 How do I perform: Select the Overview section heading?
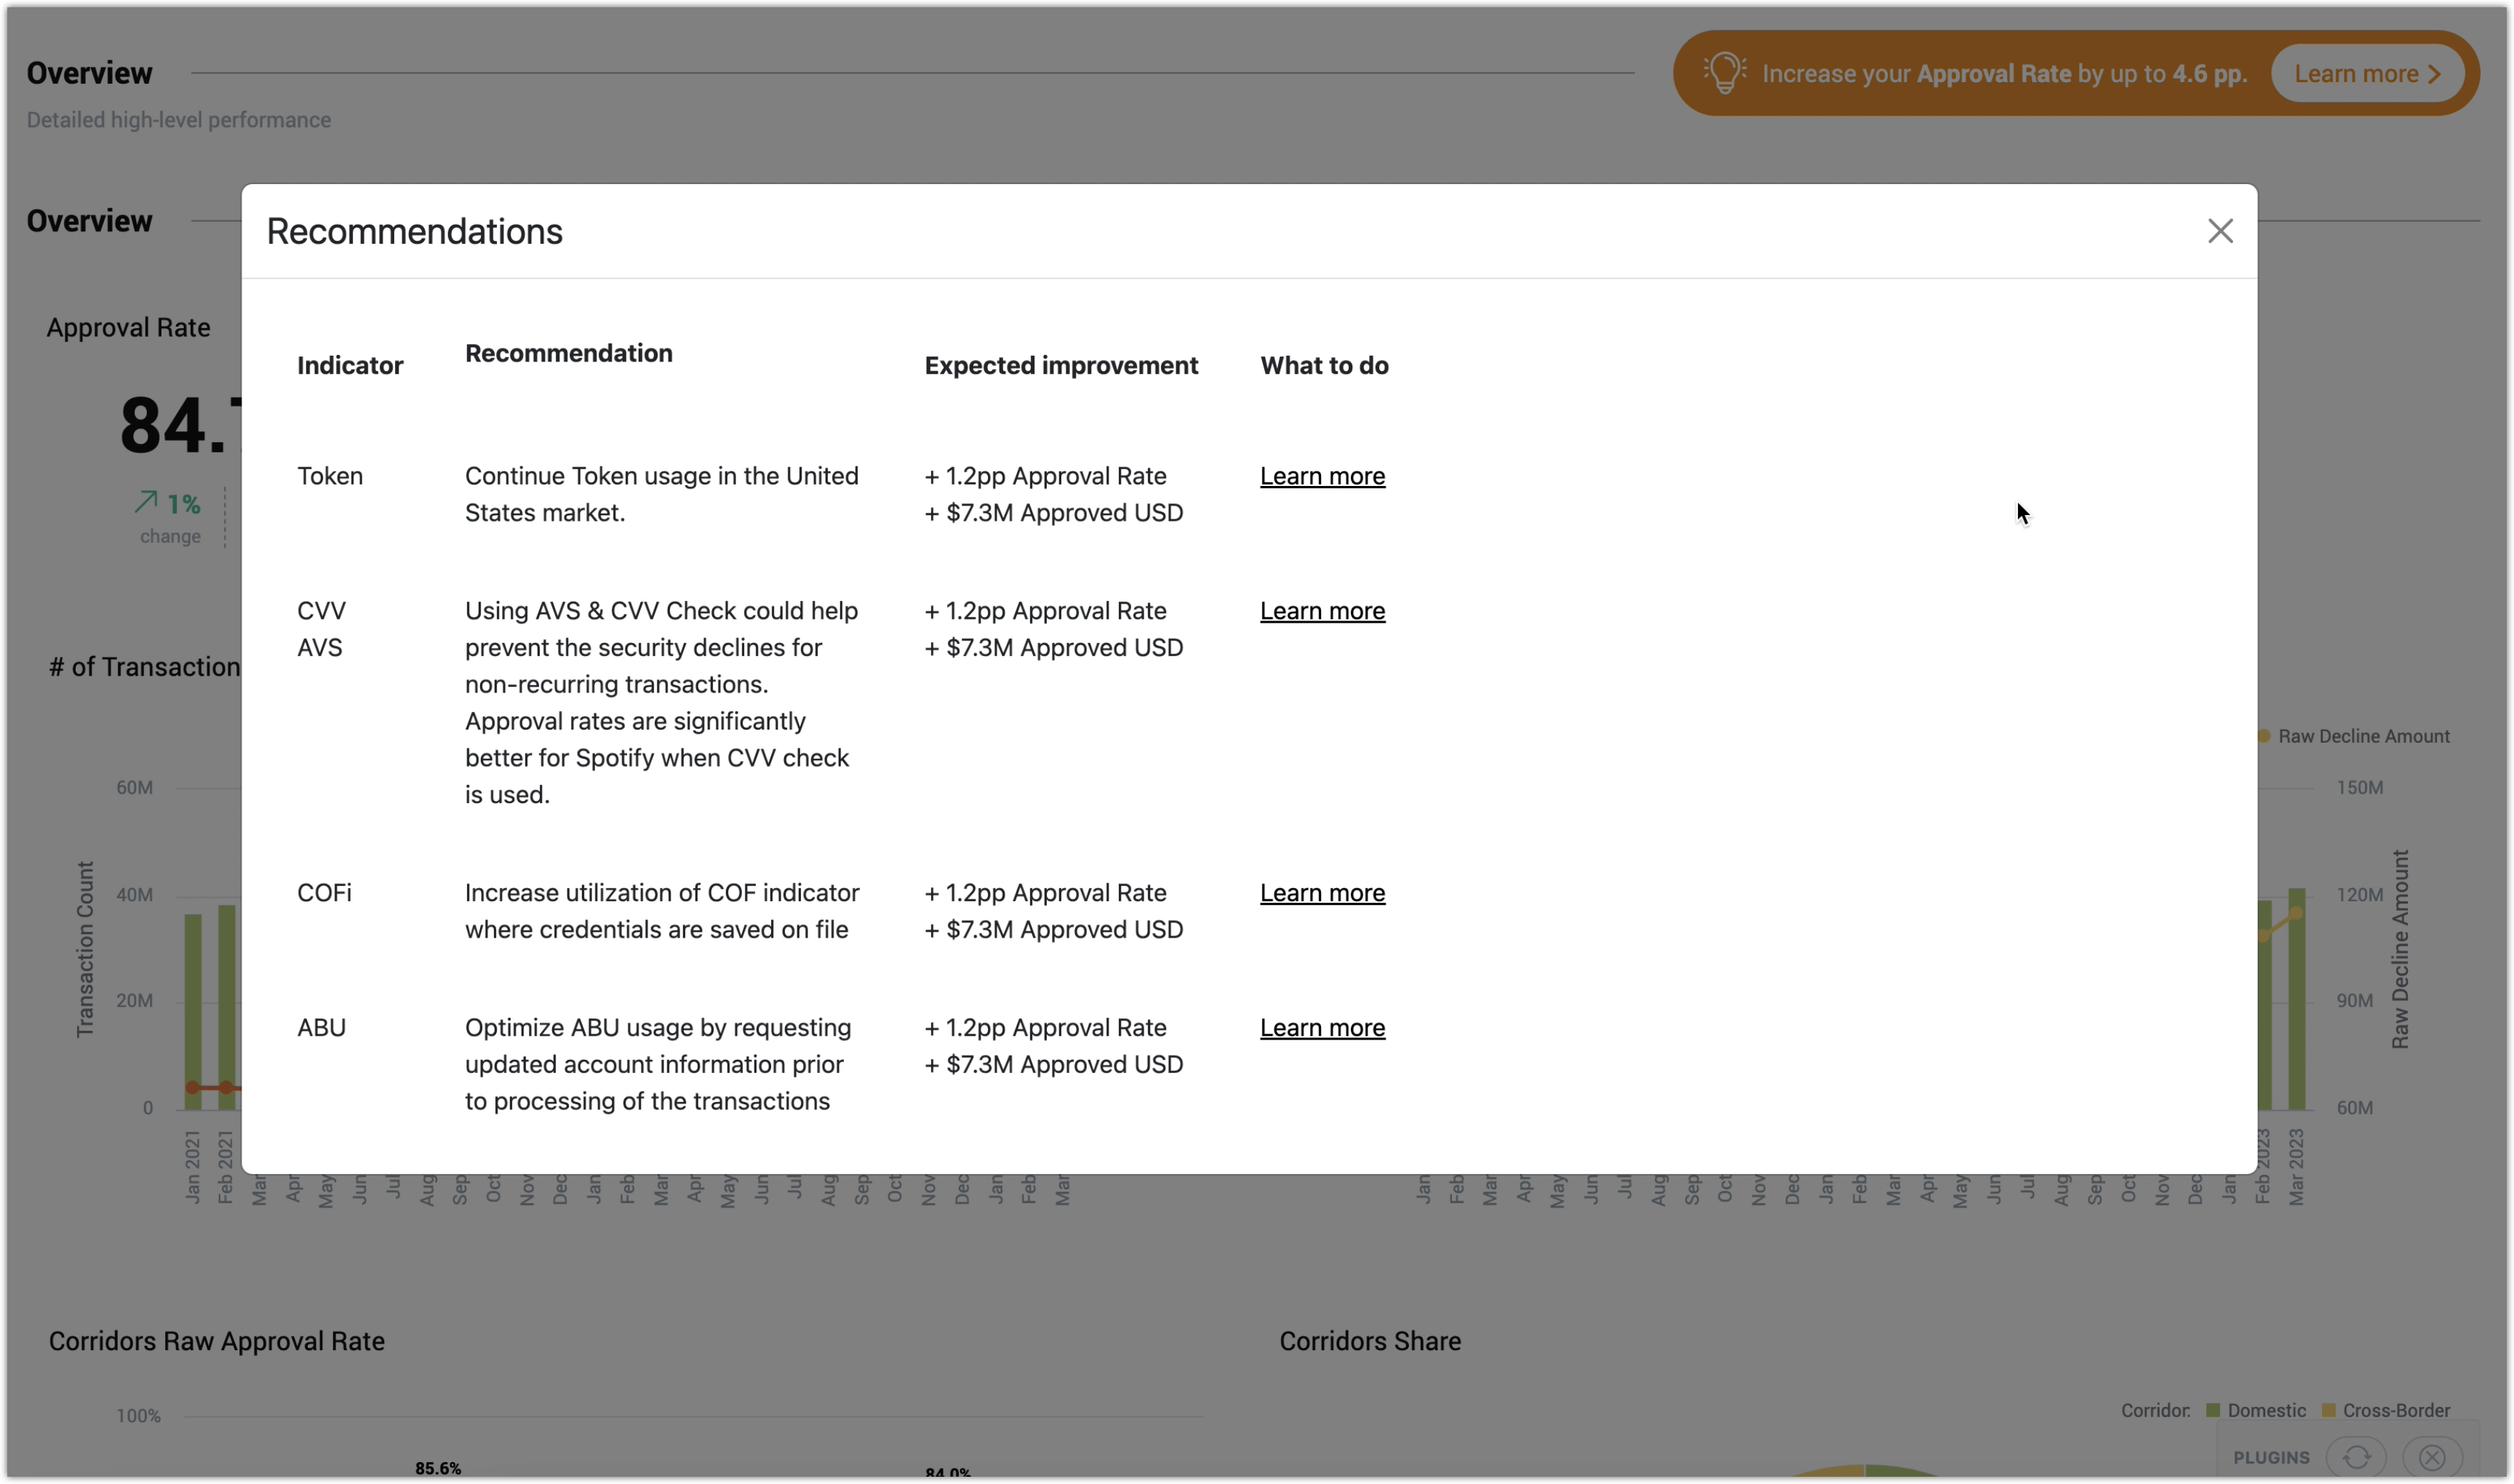tap(89, 72)
